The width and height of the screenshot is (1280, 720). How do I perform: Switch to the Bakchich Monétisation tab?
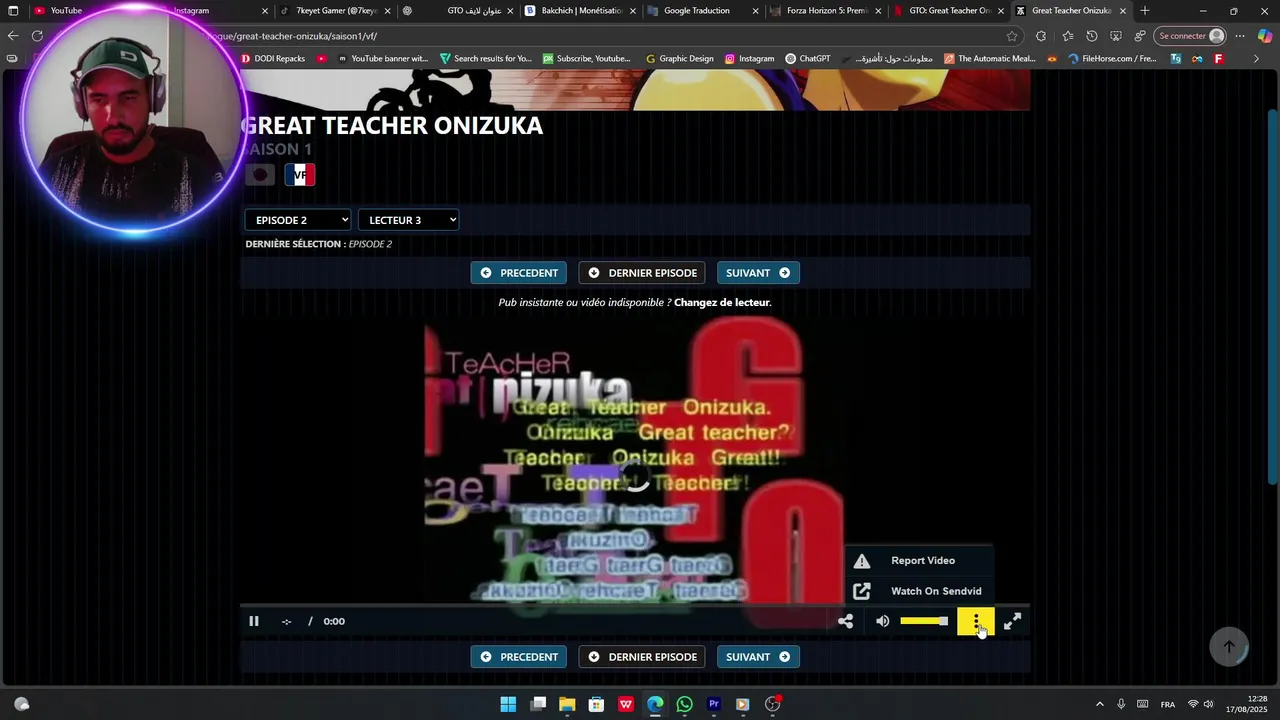[581, 11]
